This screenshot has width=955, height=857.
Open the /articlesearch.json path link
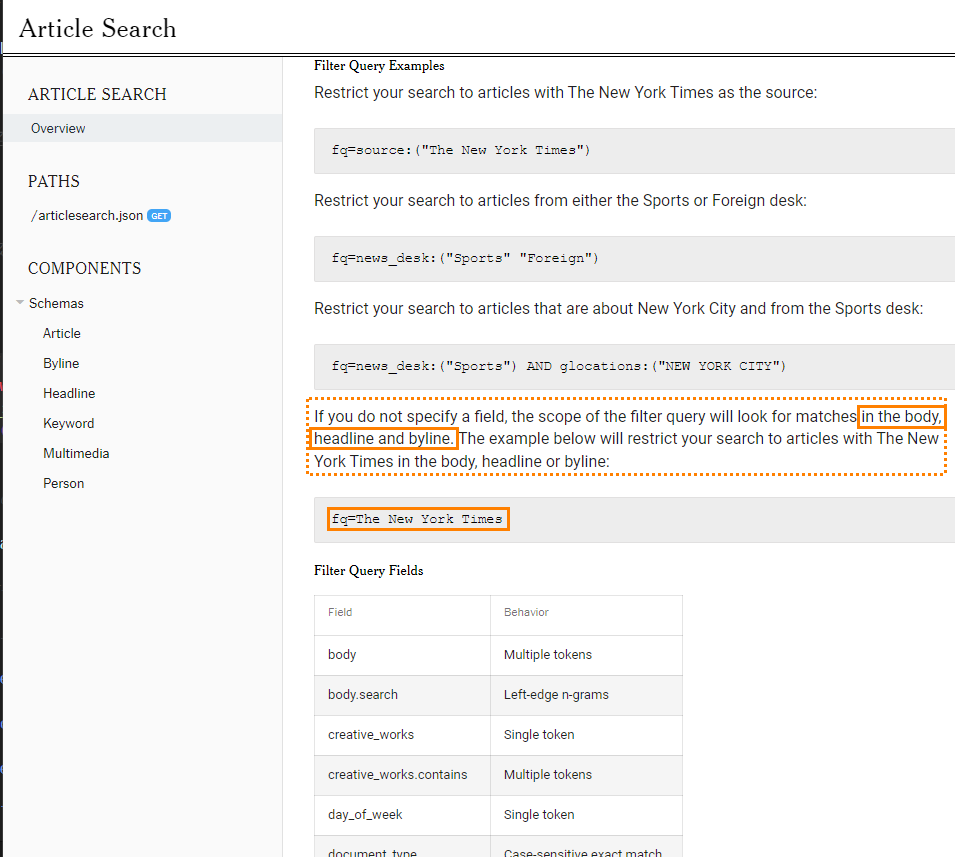tap(87, 216)
